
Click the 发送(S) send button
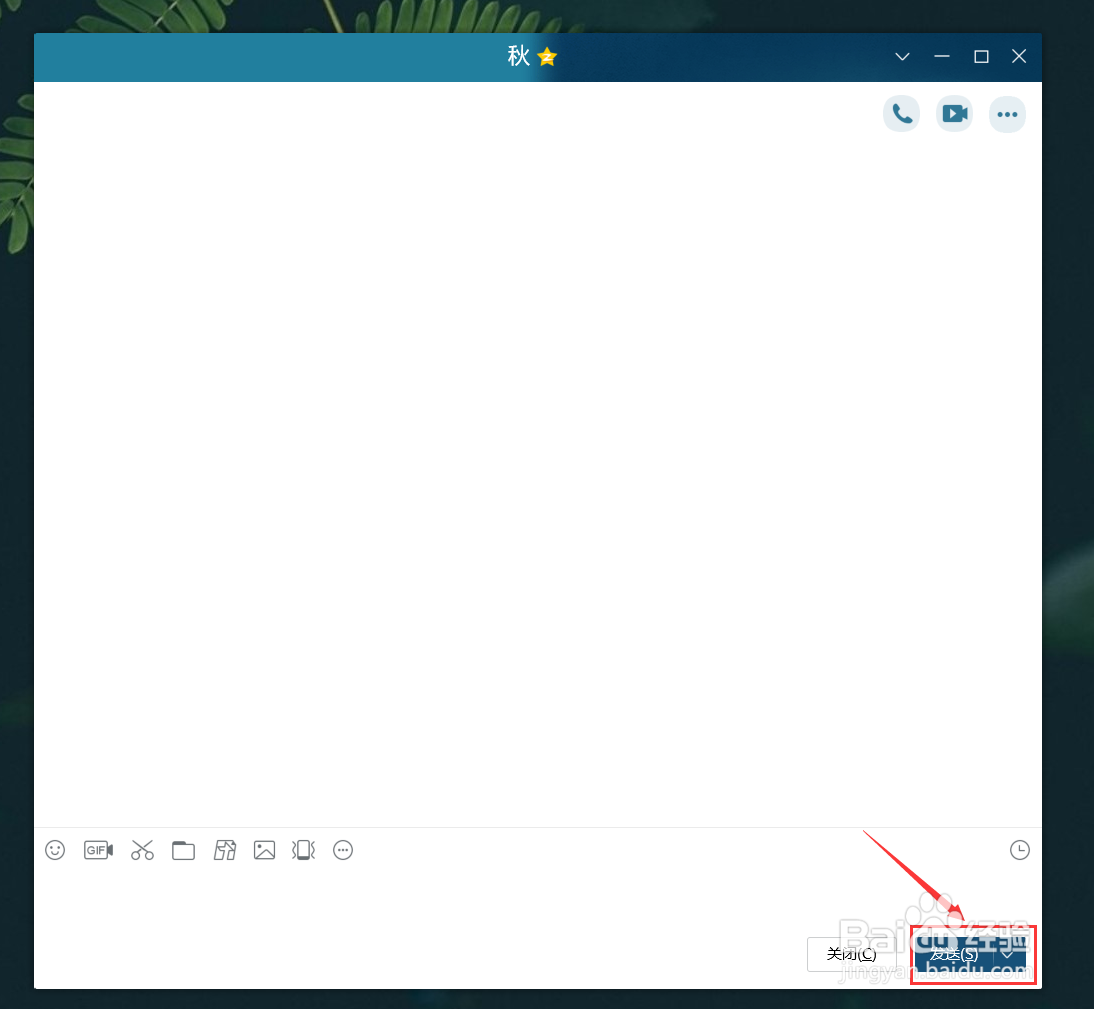[954, 954]
